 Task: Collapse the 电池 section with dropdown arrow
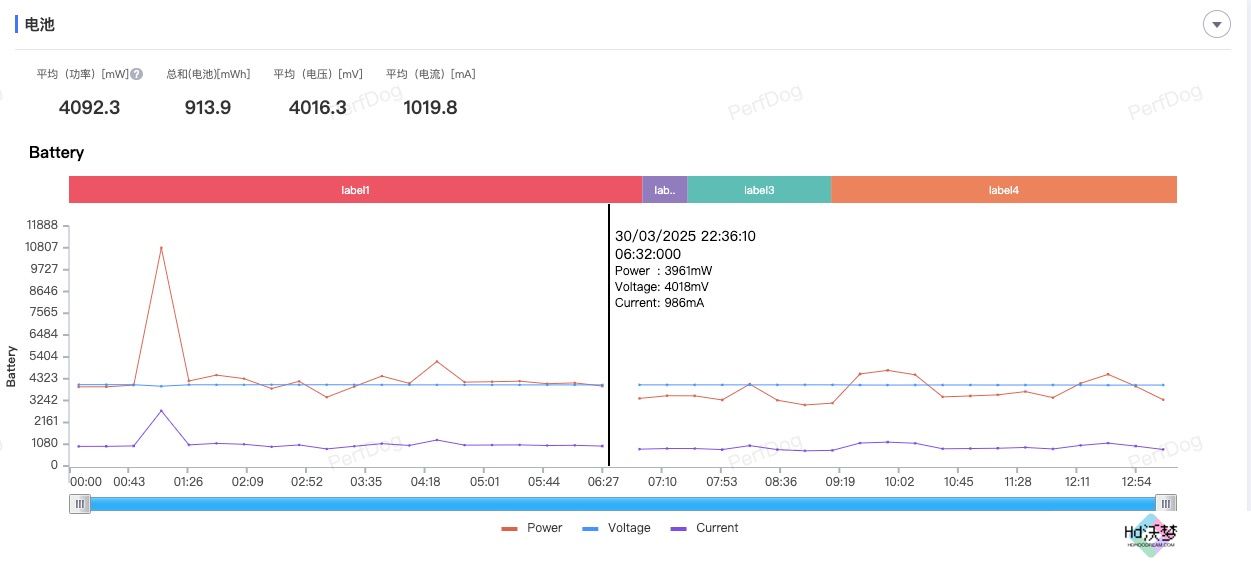1216,25
